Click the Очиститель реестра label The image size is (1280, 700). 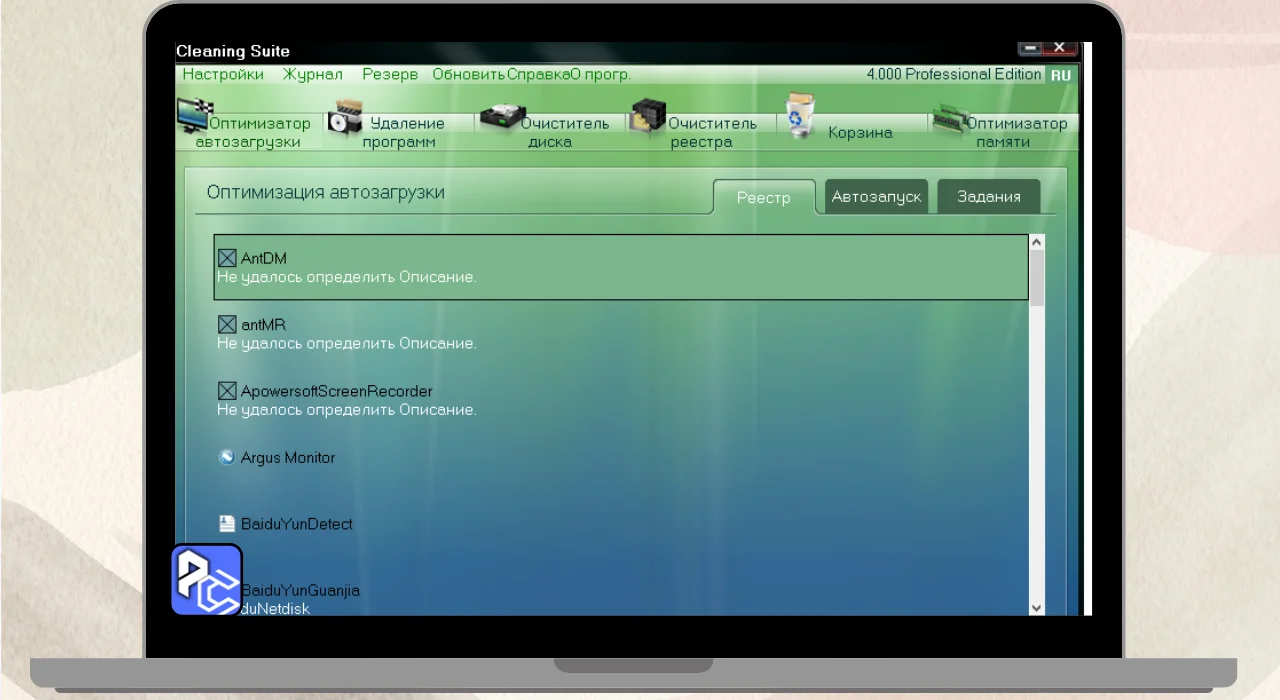point(712,132)
